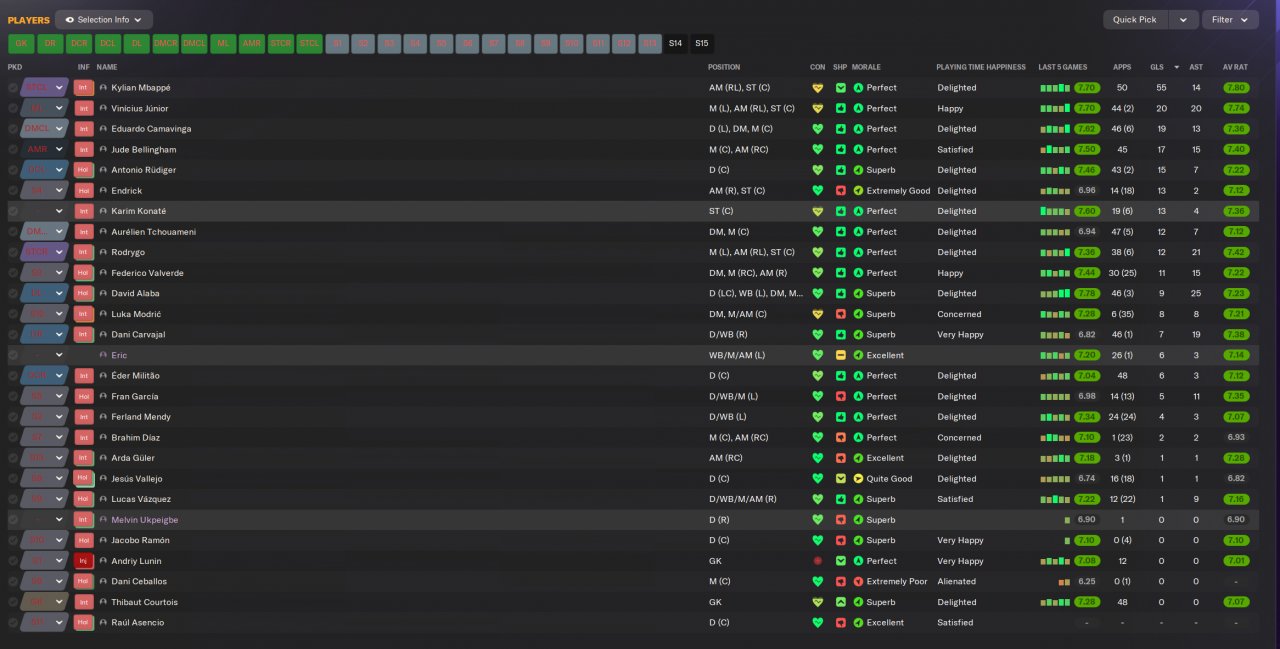Open Melvin Ukpeigbe player name link
The image size is (1280, 649).
click(145, 520)
